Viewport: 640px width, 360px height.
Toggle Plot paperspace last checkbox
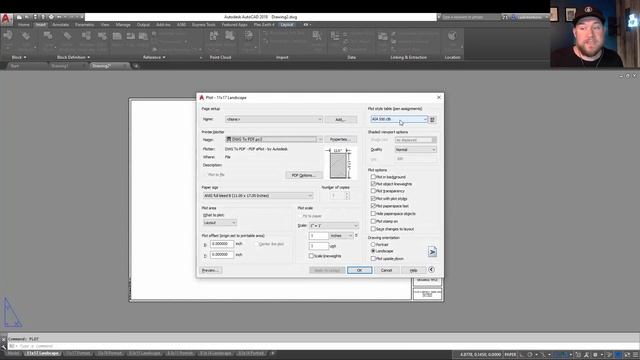pos(373,206)
